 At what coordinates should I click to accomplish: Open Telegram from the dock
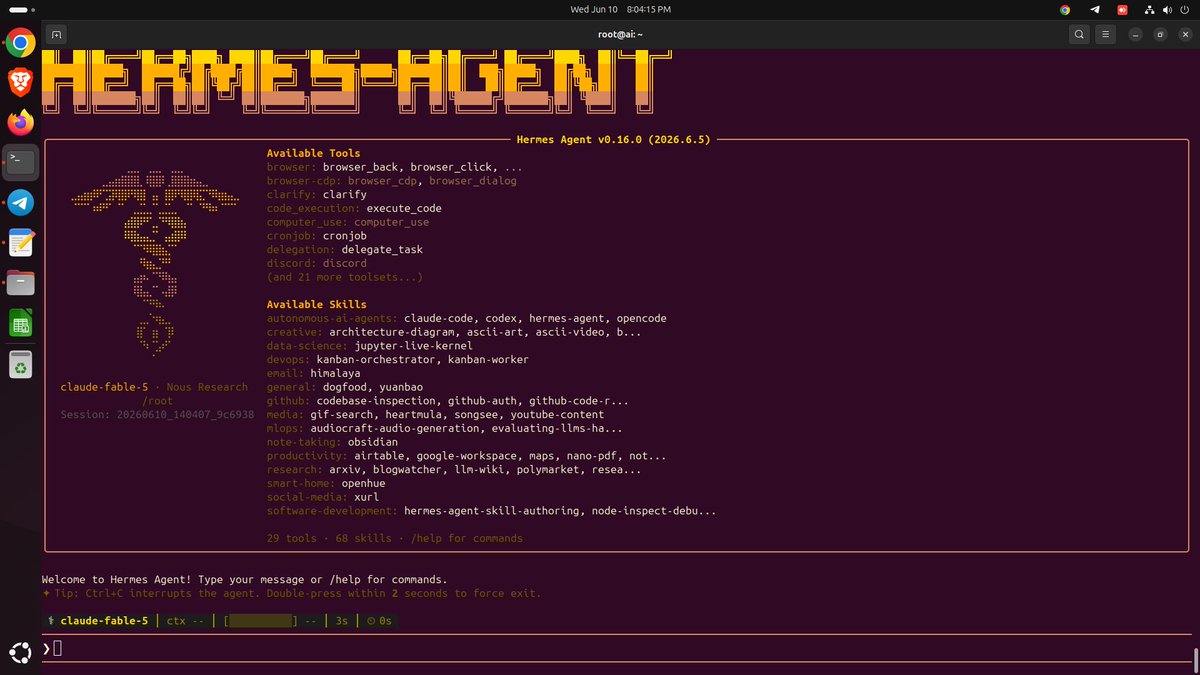21,203
